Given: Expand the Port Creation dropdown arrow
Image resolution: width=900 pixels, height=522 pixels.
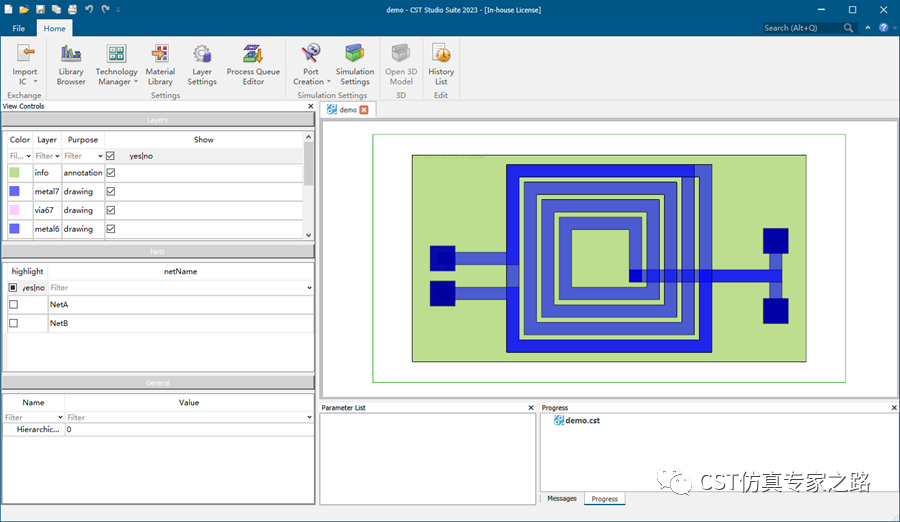Looking at the screenshot, I should point(328,82).
